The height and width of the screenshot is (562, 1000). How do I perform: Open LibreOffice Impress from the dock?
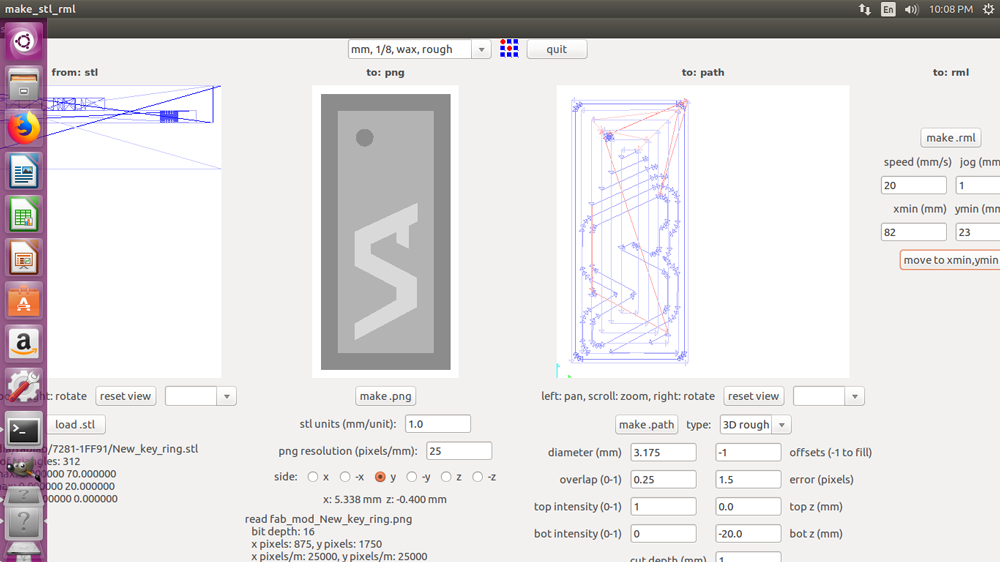tap(24, 258)
